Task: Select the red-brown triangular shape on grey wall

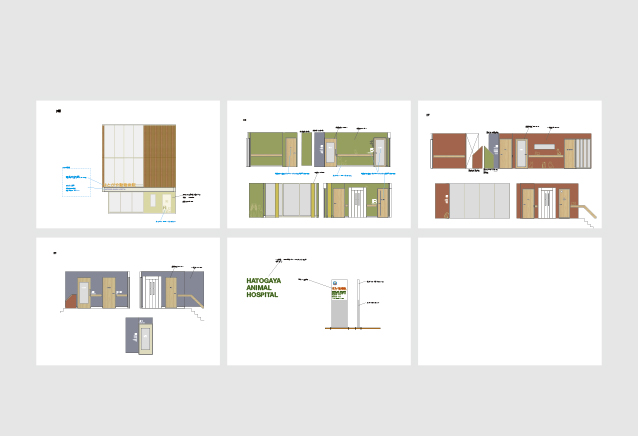Action: [71, 300]
